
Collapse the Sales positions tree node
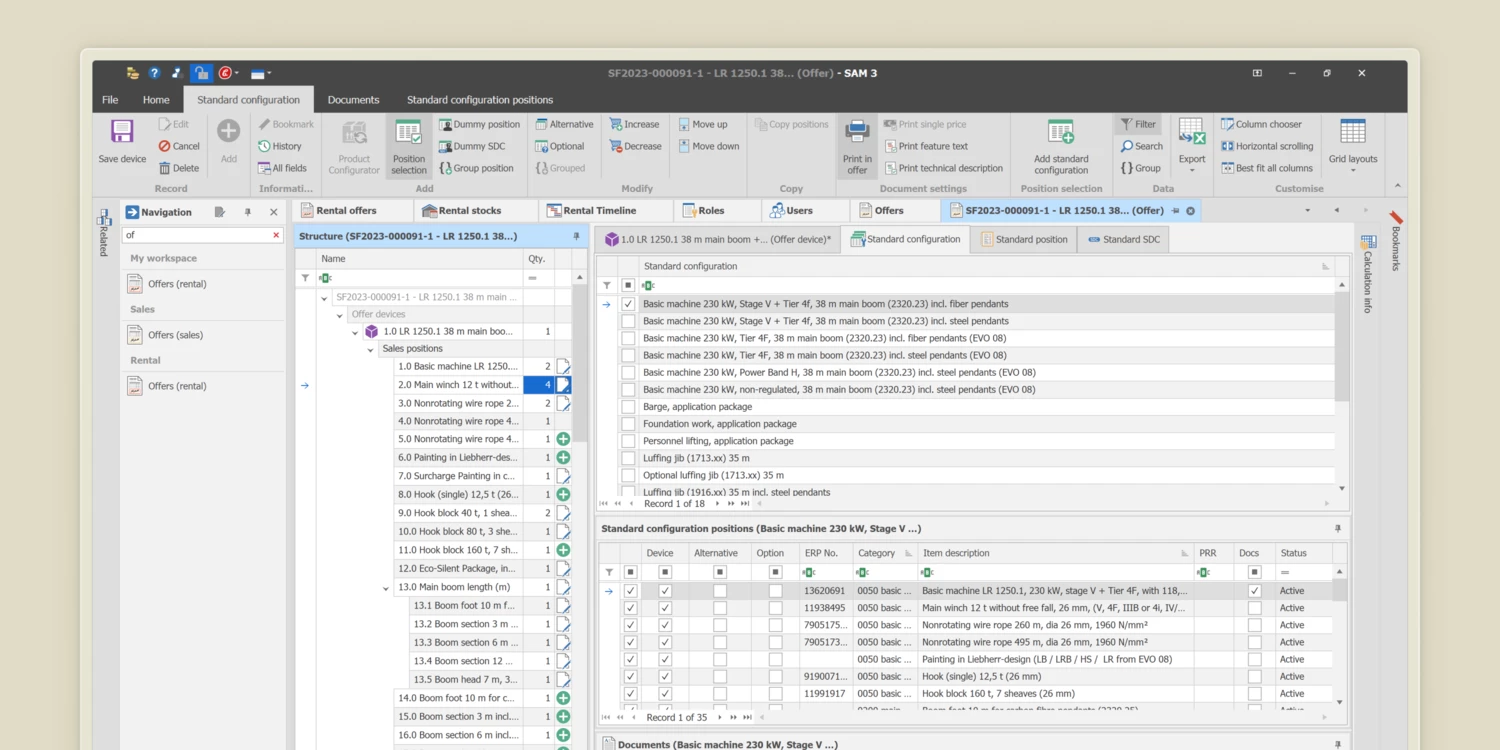[x=370, y=350]
